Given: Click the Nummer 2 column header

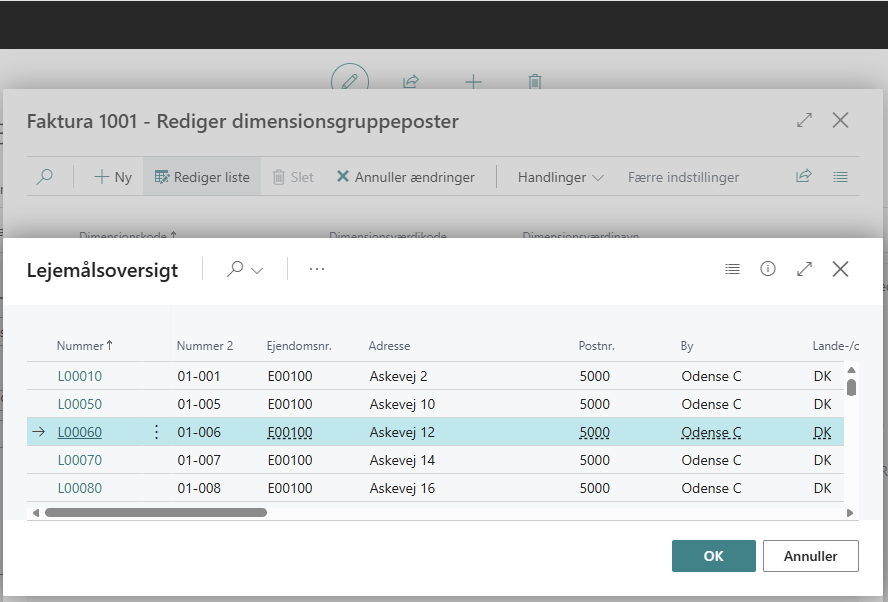Looking at the screenshot, I should pyautogui.click(x=204, y=345).
